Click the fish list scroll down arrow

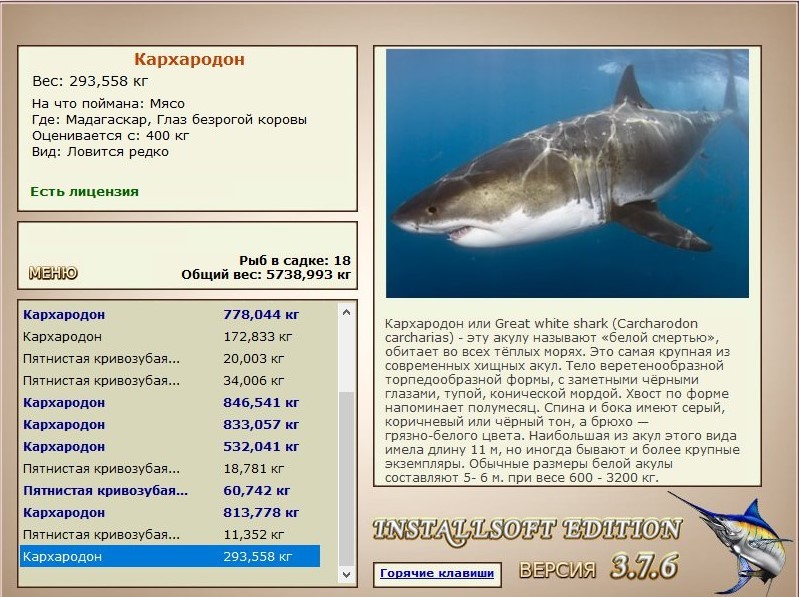click(x=347, y=575)
